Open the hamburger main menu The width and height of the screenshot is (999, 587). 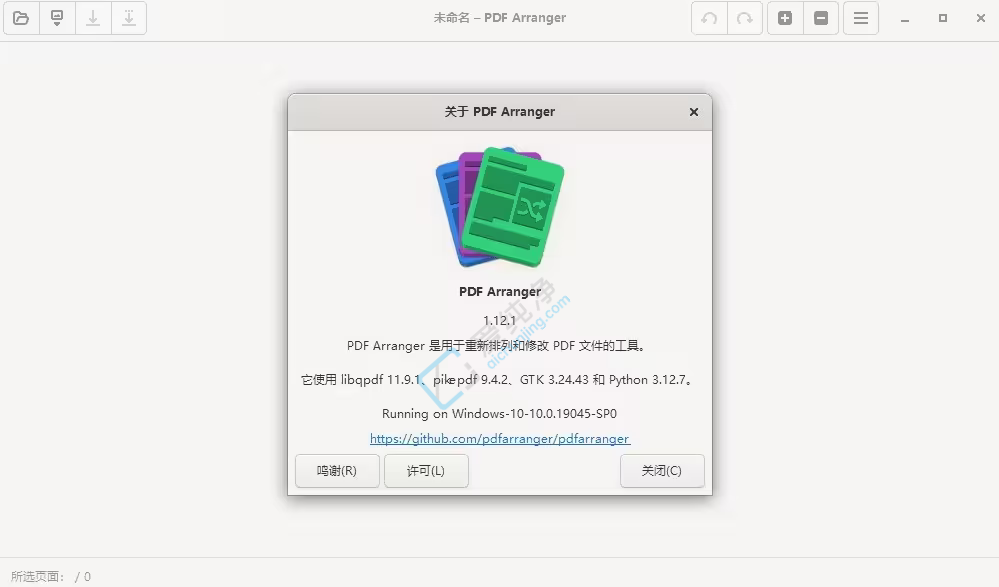(861, 18)
